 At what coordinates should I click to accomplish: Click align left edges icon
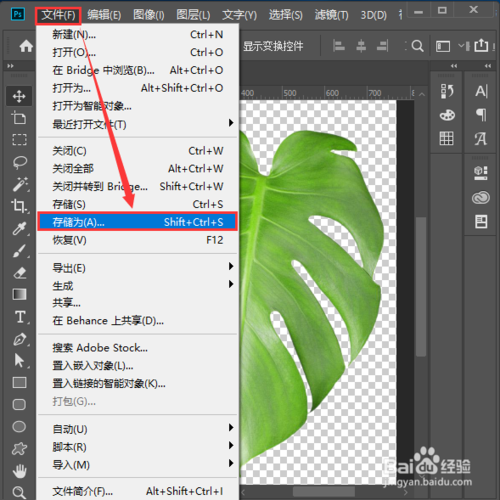(x=339, y=46)
